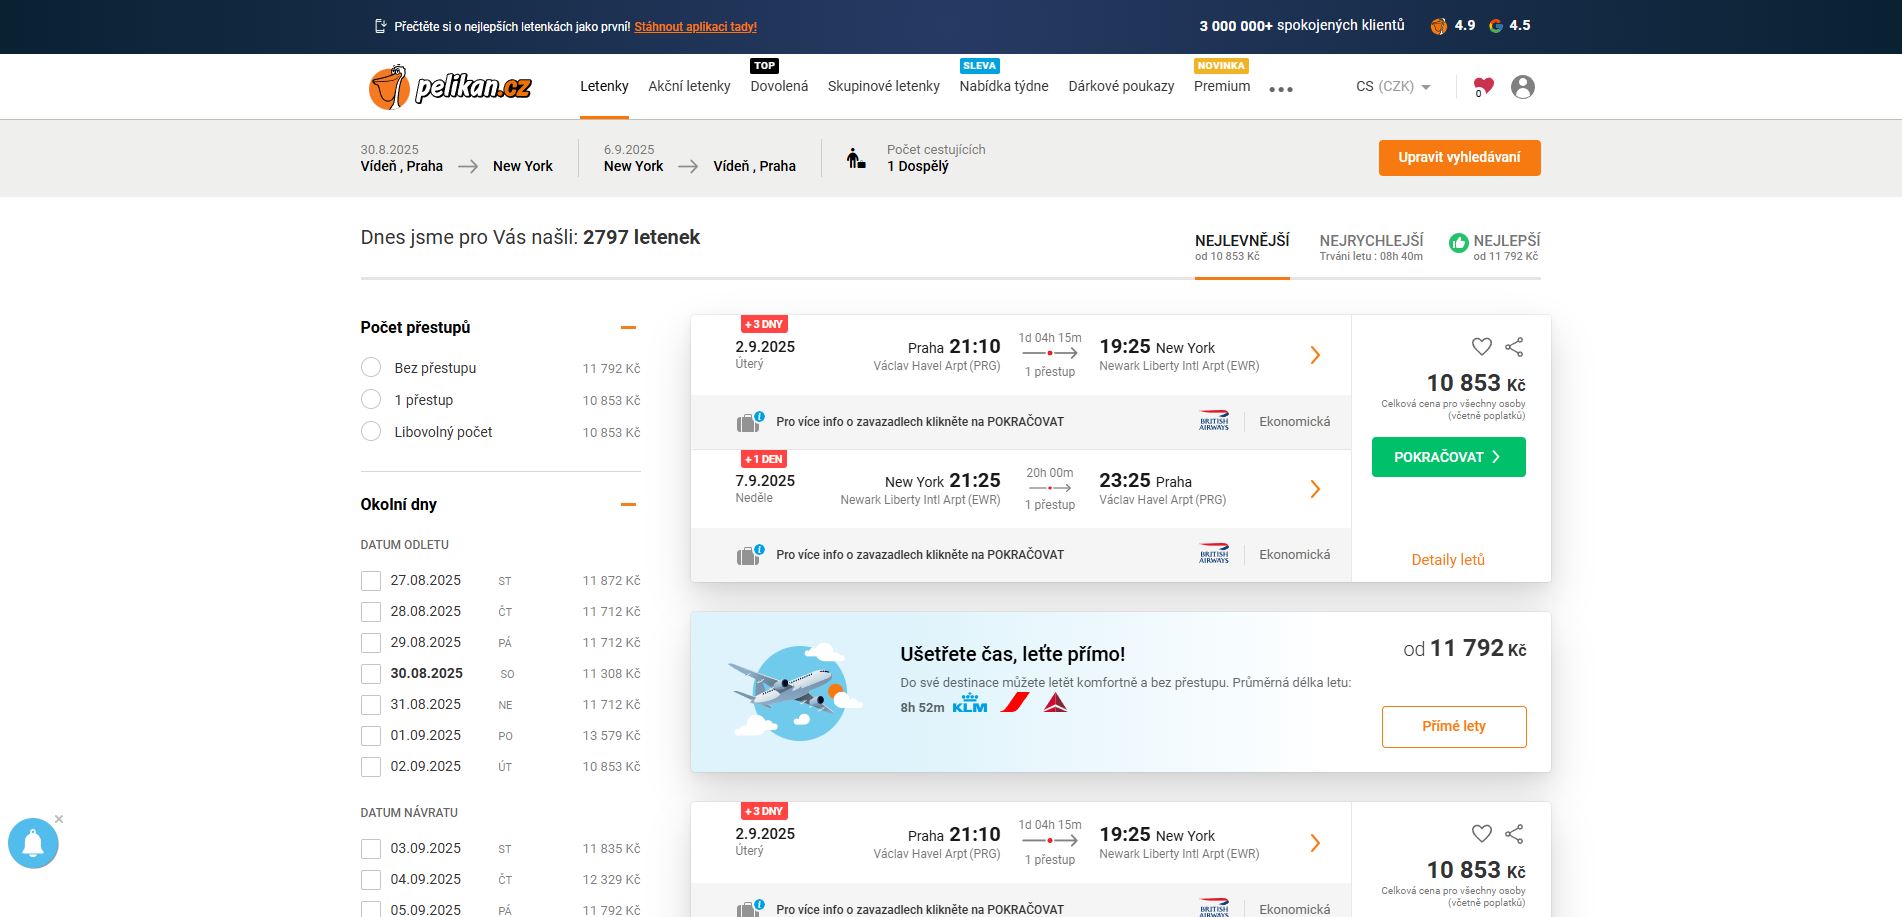
Task: Open Dovolená menu item
Action: pyautogui.click(x=779, y=86)
